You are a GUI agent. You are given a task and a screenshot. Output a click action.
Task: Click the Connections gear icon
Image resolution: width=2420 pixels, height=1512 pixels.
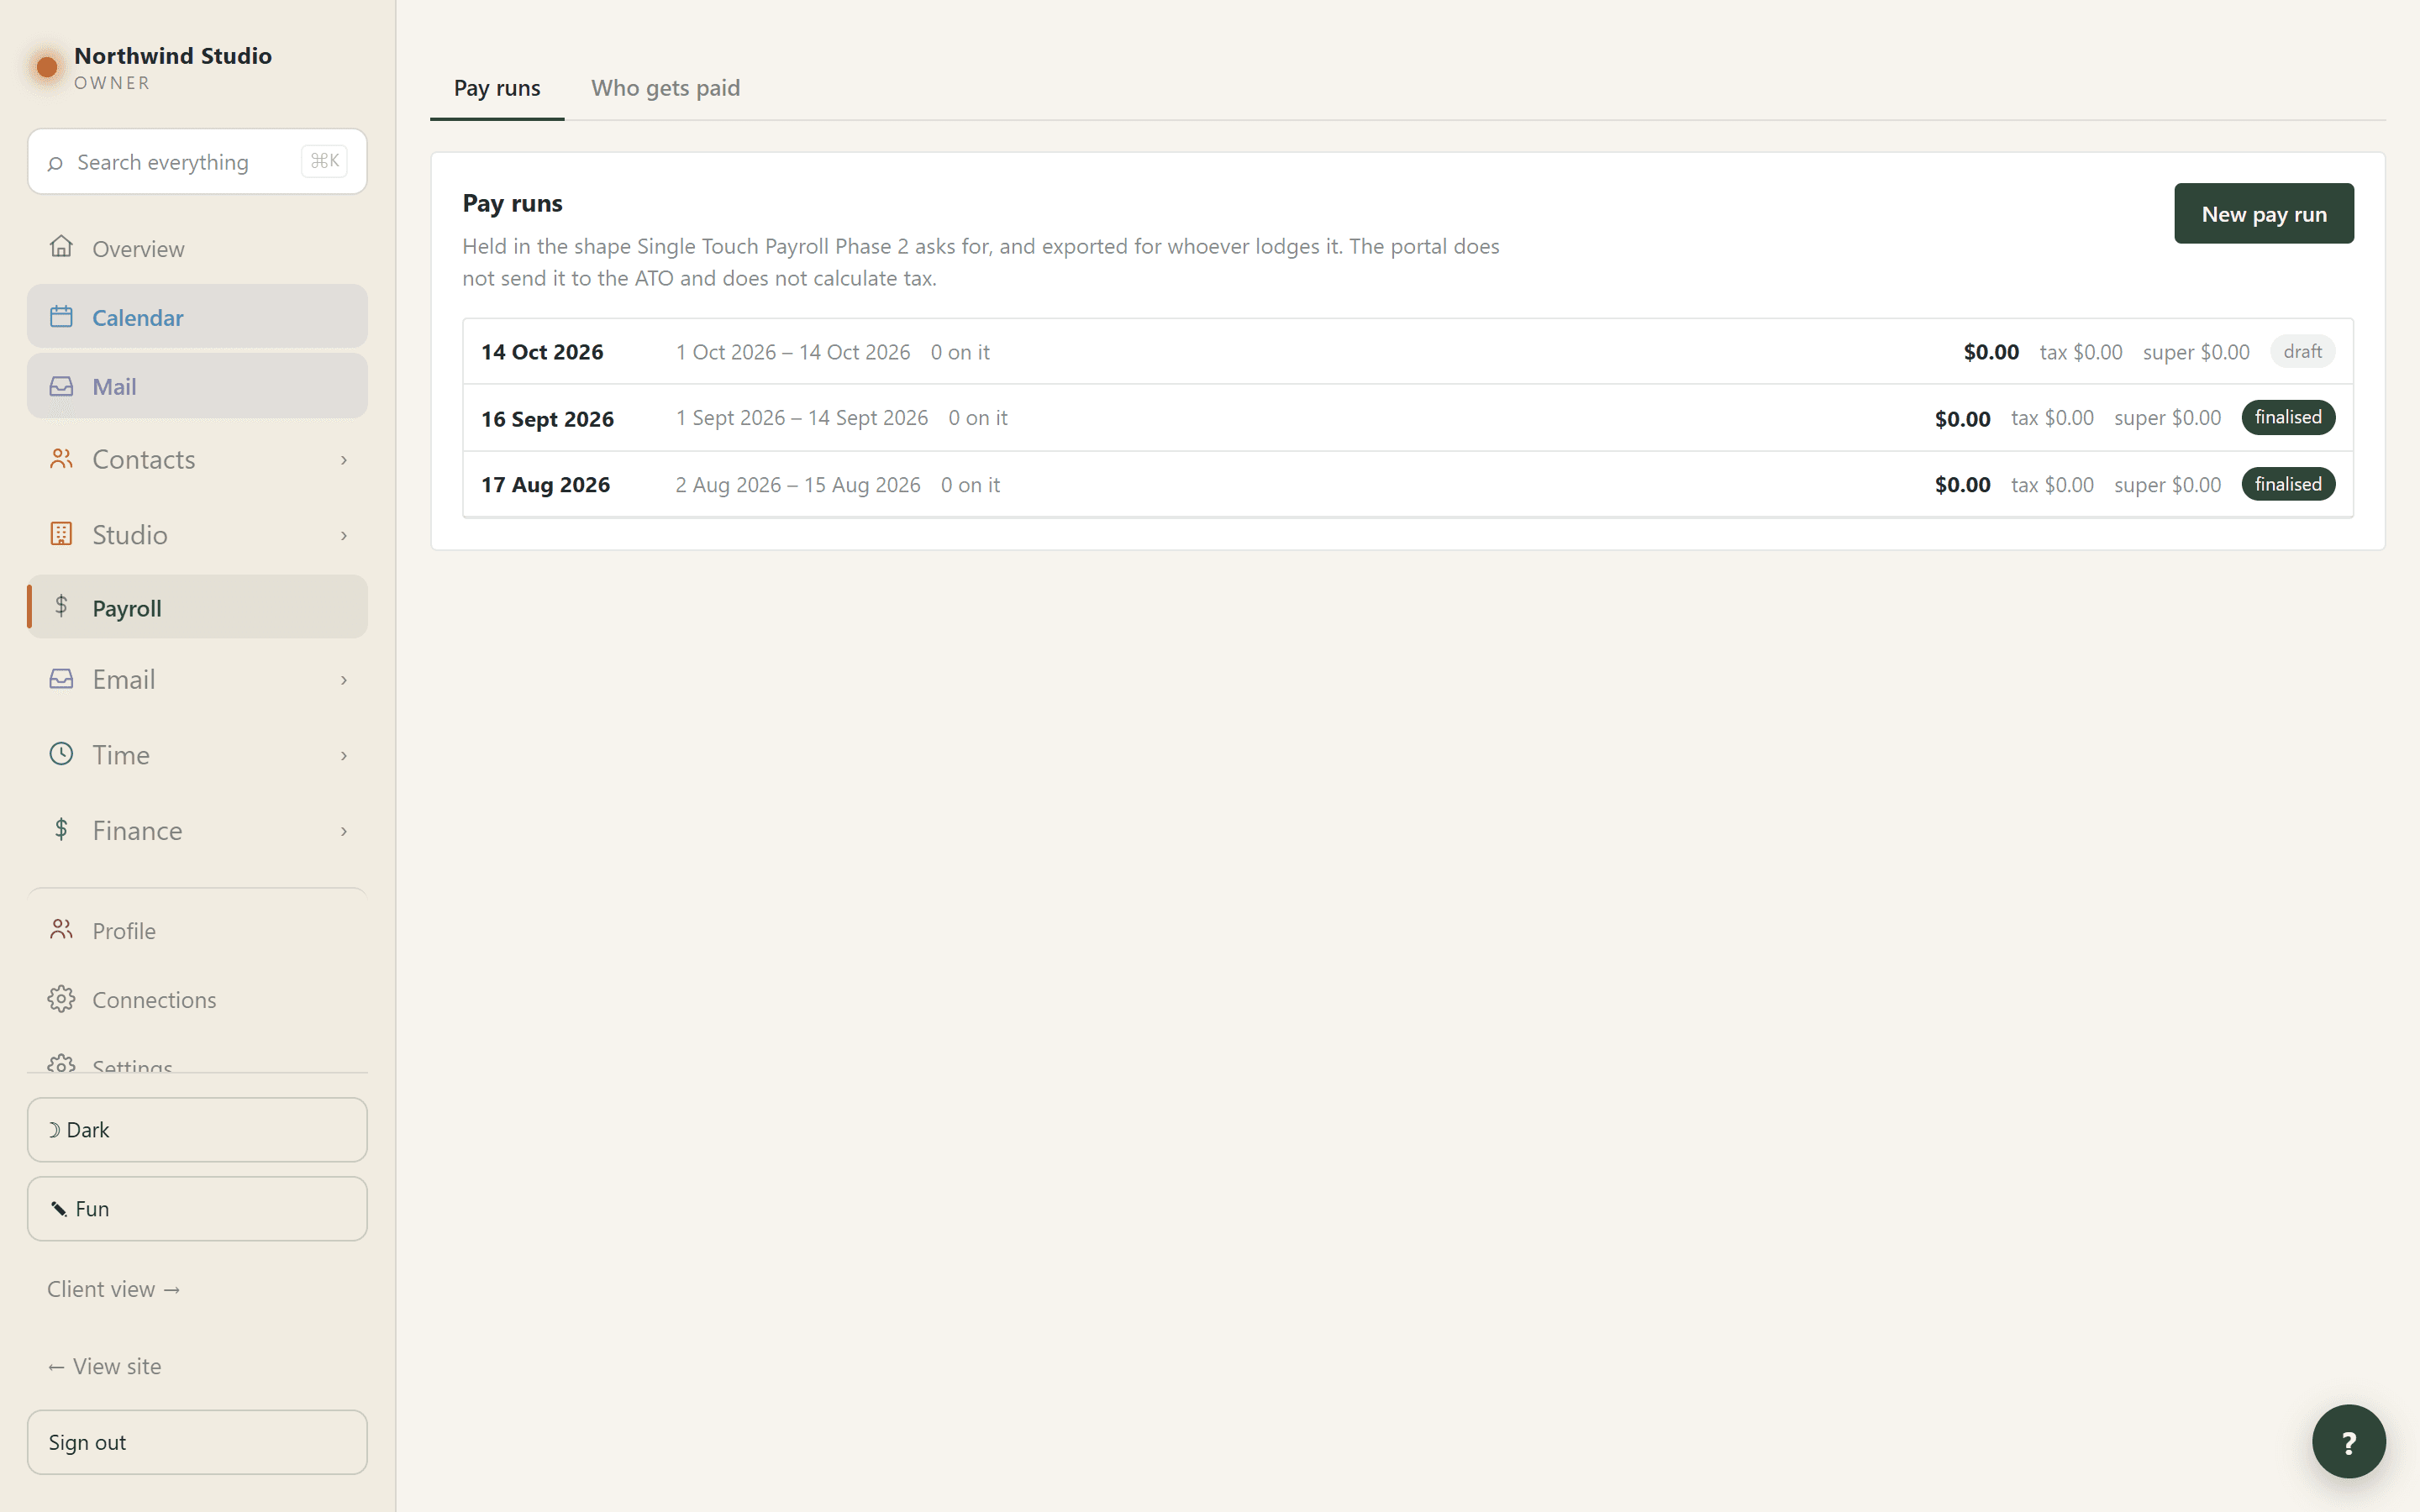coord(61,999)
